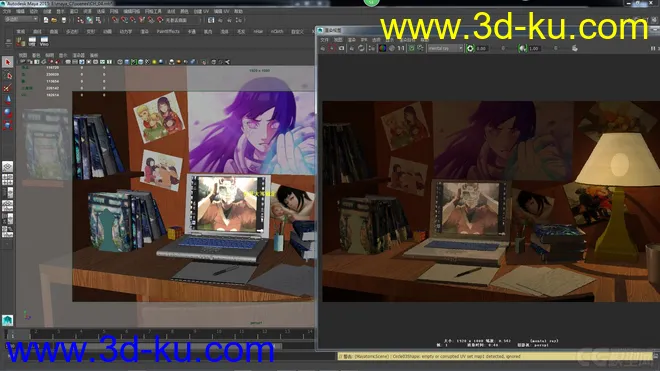Open the menu set dropdown on status line
The image size is (660, 371).
21,20
